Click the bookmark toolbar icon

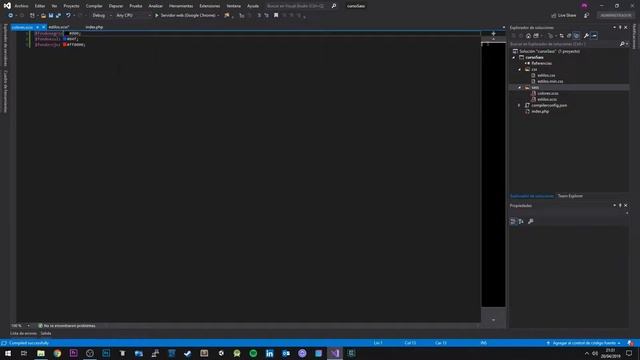pyautogui.click(x=276, y=16)
